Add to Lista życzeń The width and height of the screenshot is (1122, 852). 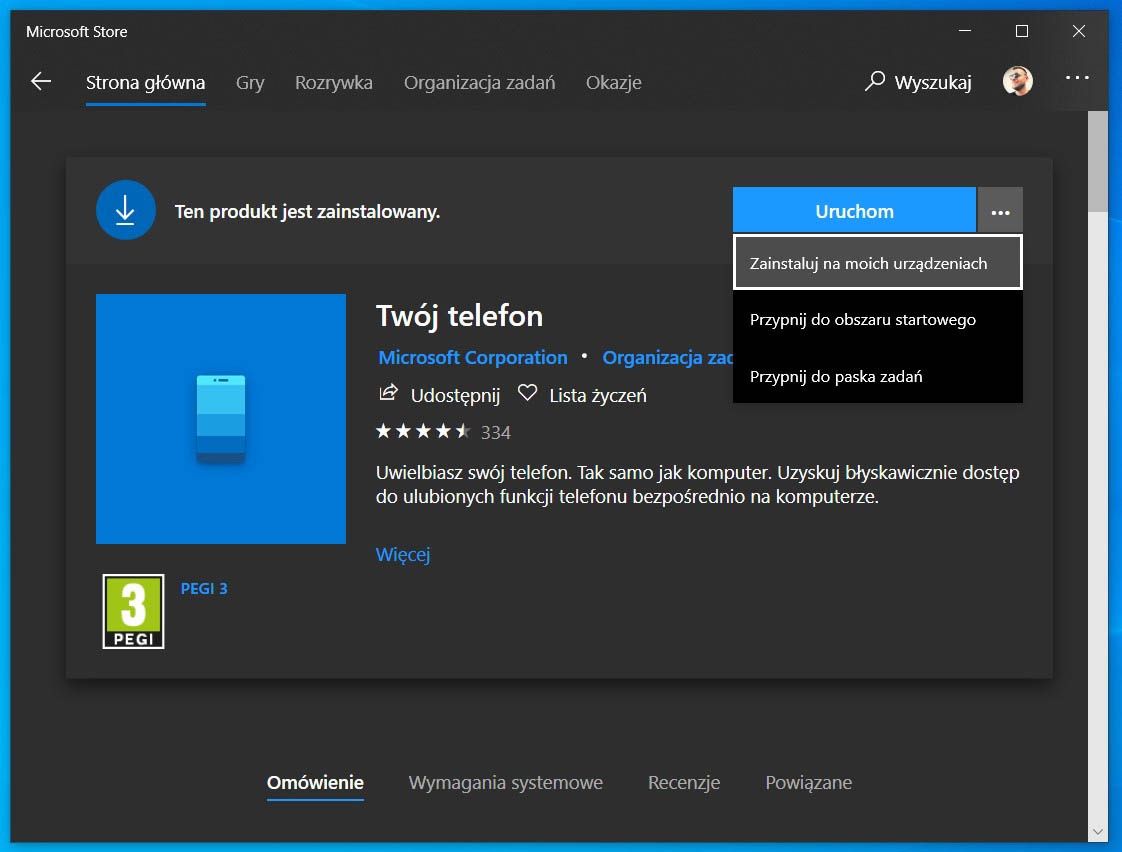pyautogui.click(x=597, y=395)
